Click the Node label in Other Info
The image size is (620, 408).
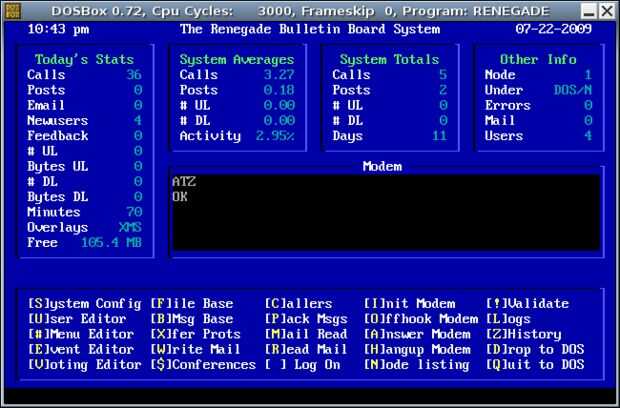(500, 75)
